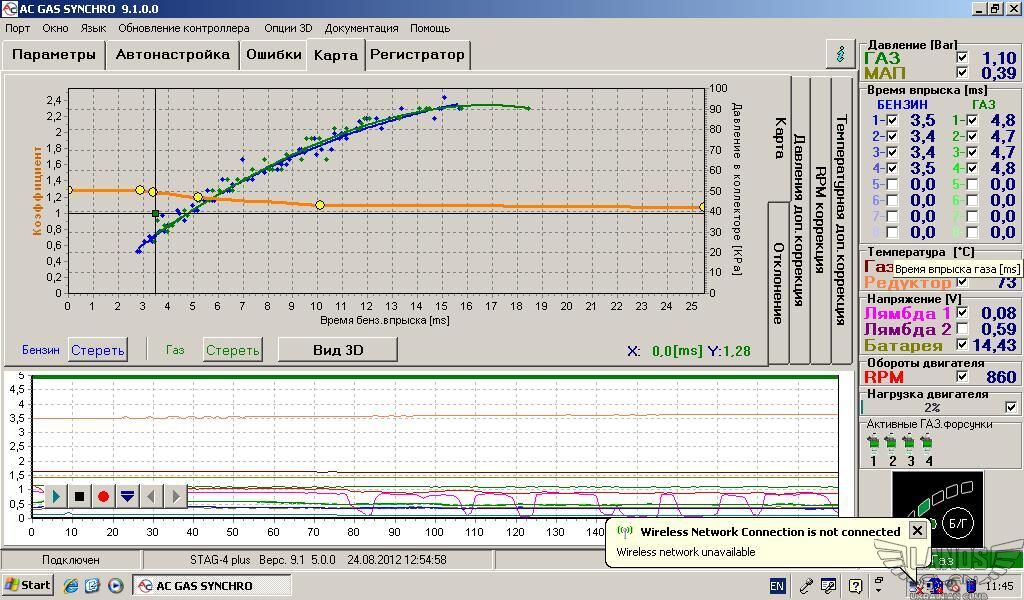Click gas injector 3 icon

[x=910, y=443]
